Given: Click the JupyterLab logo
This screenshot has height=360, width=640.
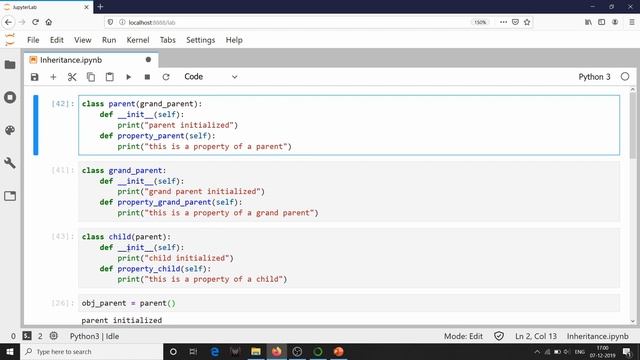Looking at the screenshot, I should click(x=10, y=40).
